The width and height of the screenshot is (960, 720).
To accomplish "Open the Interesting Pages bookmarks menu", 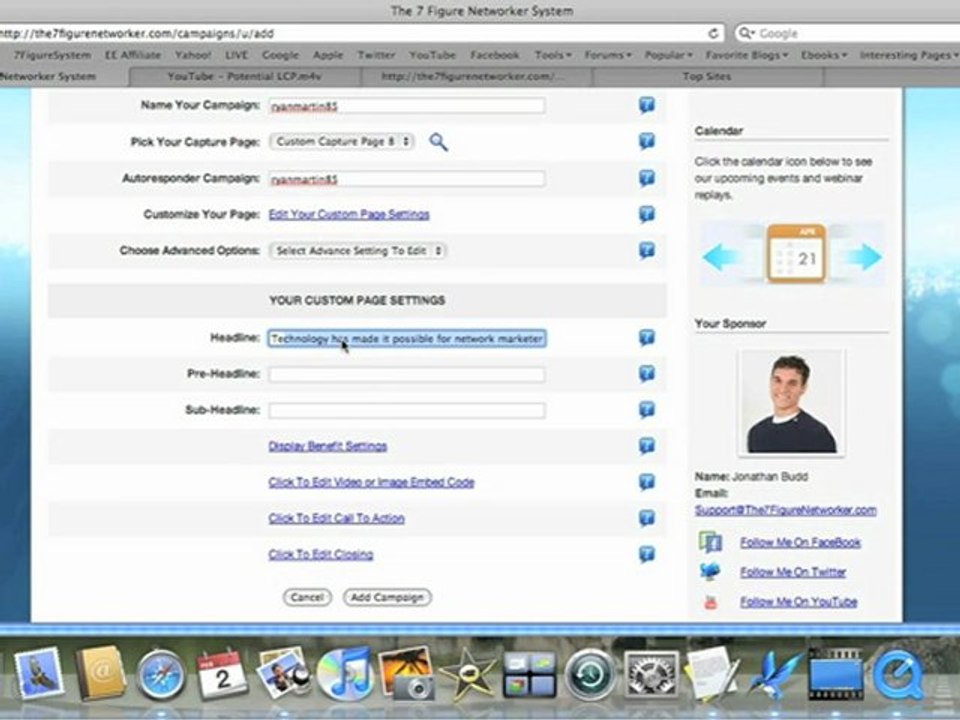I will (x=908, y=55).
